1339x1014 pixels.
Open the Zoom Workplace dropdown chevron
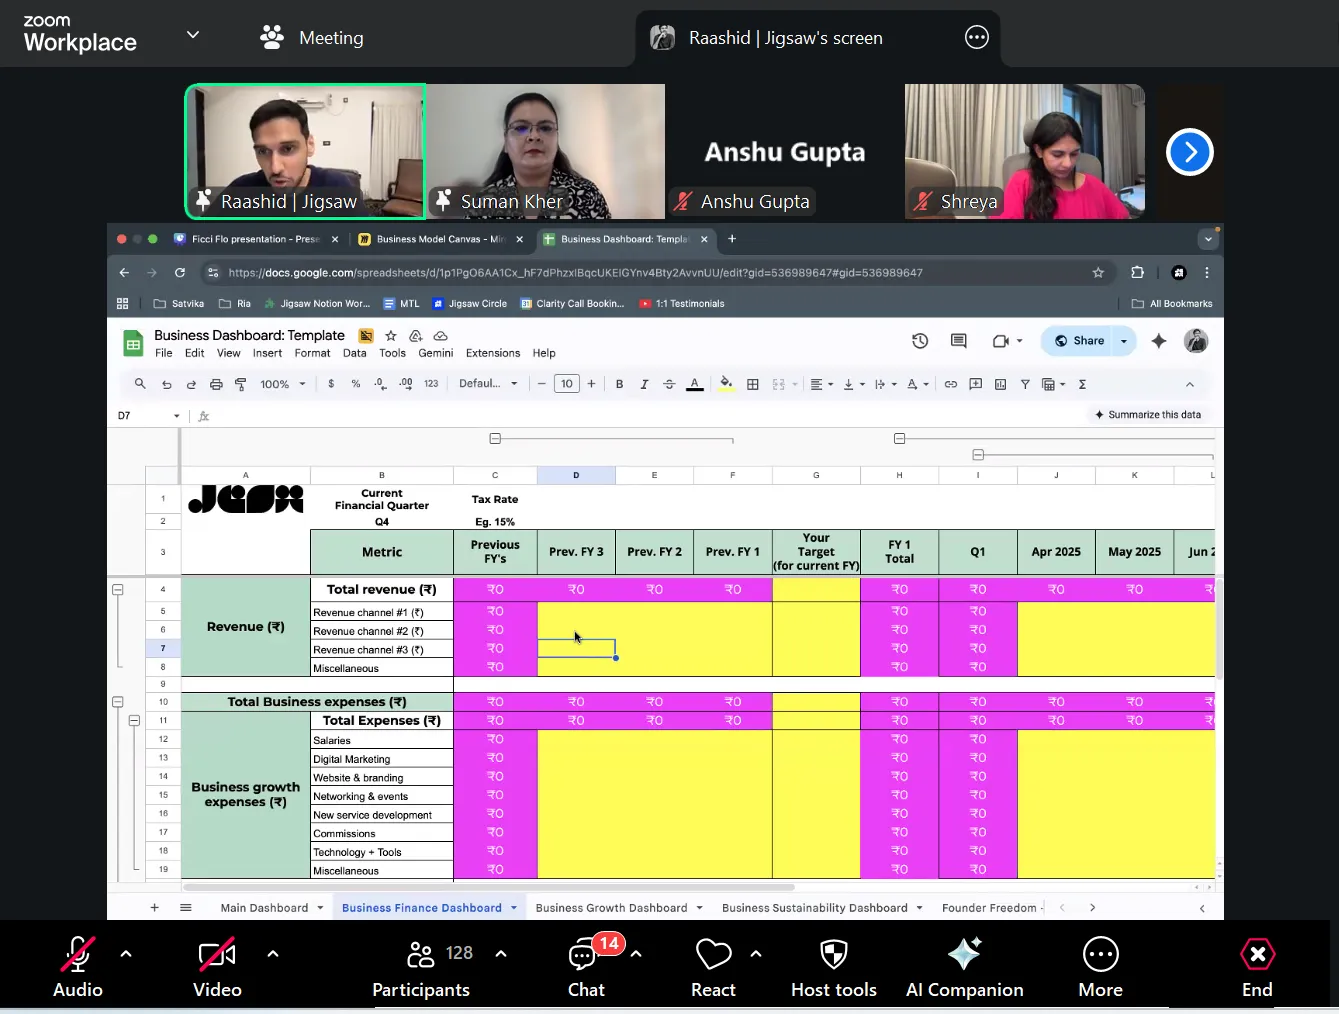193,35
